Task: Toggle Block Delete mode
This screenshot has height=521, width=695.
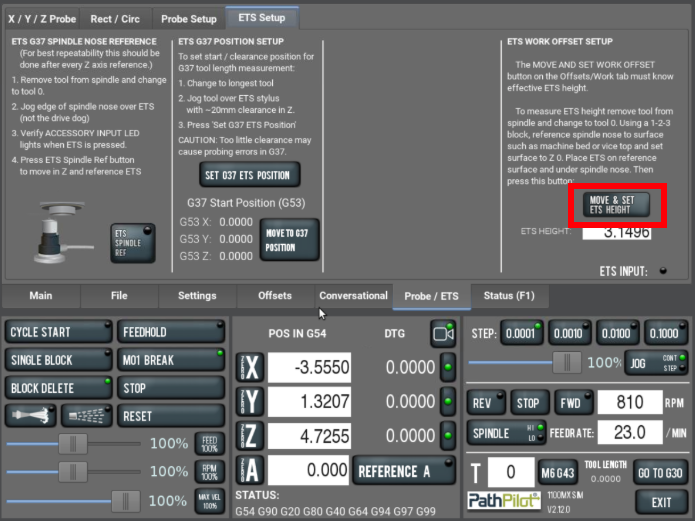Action: point(58,387)
